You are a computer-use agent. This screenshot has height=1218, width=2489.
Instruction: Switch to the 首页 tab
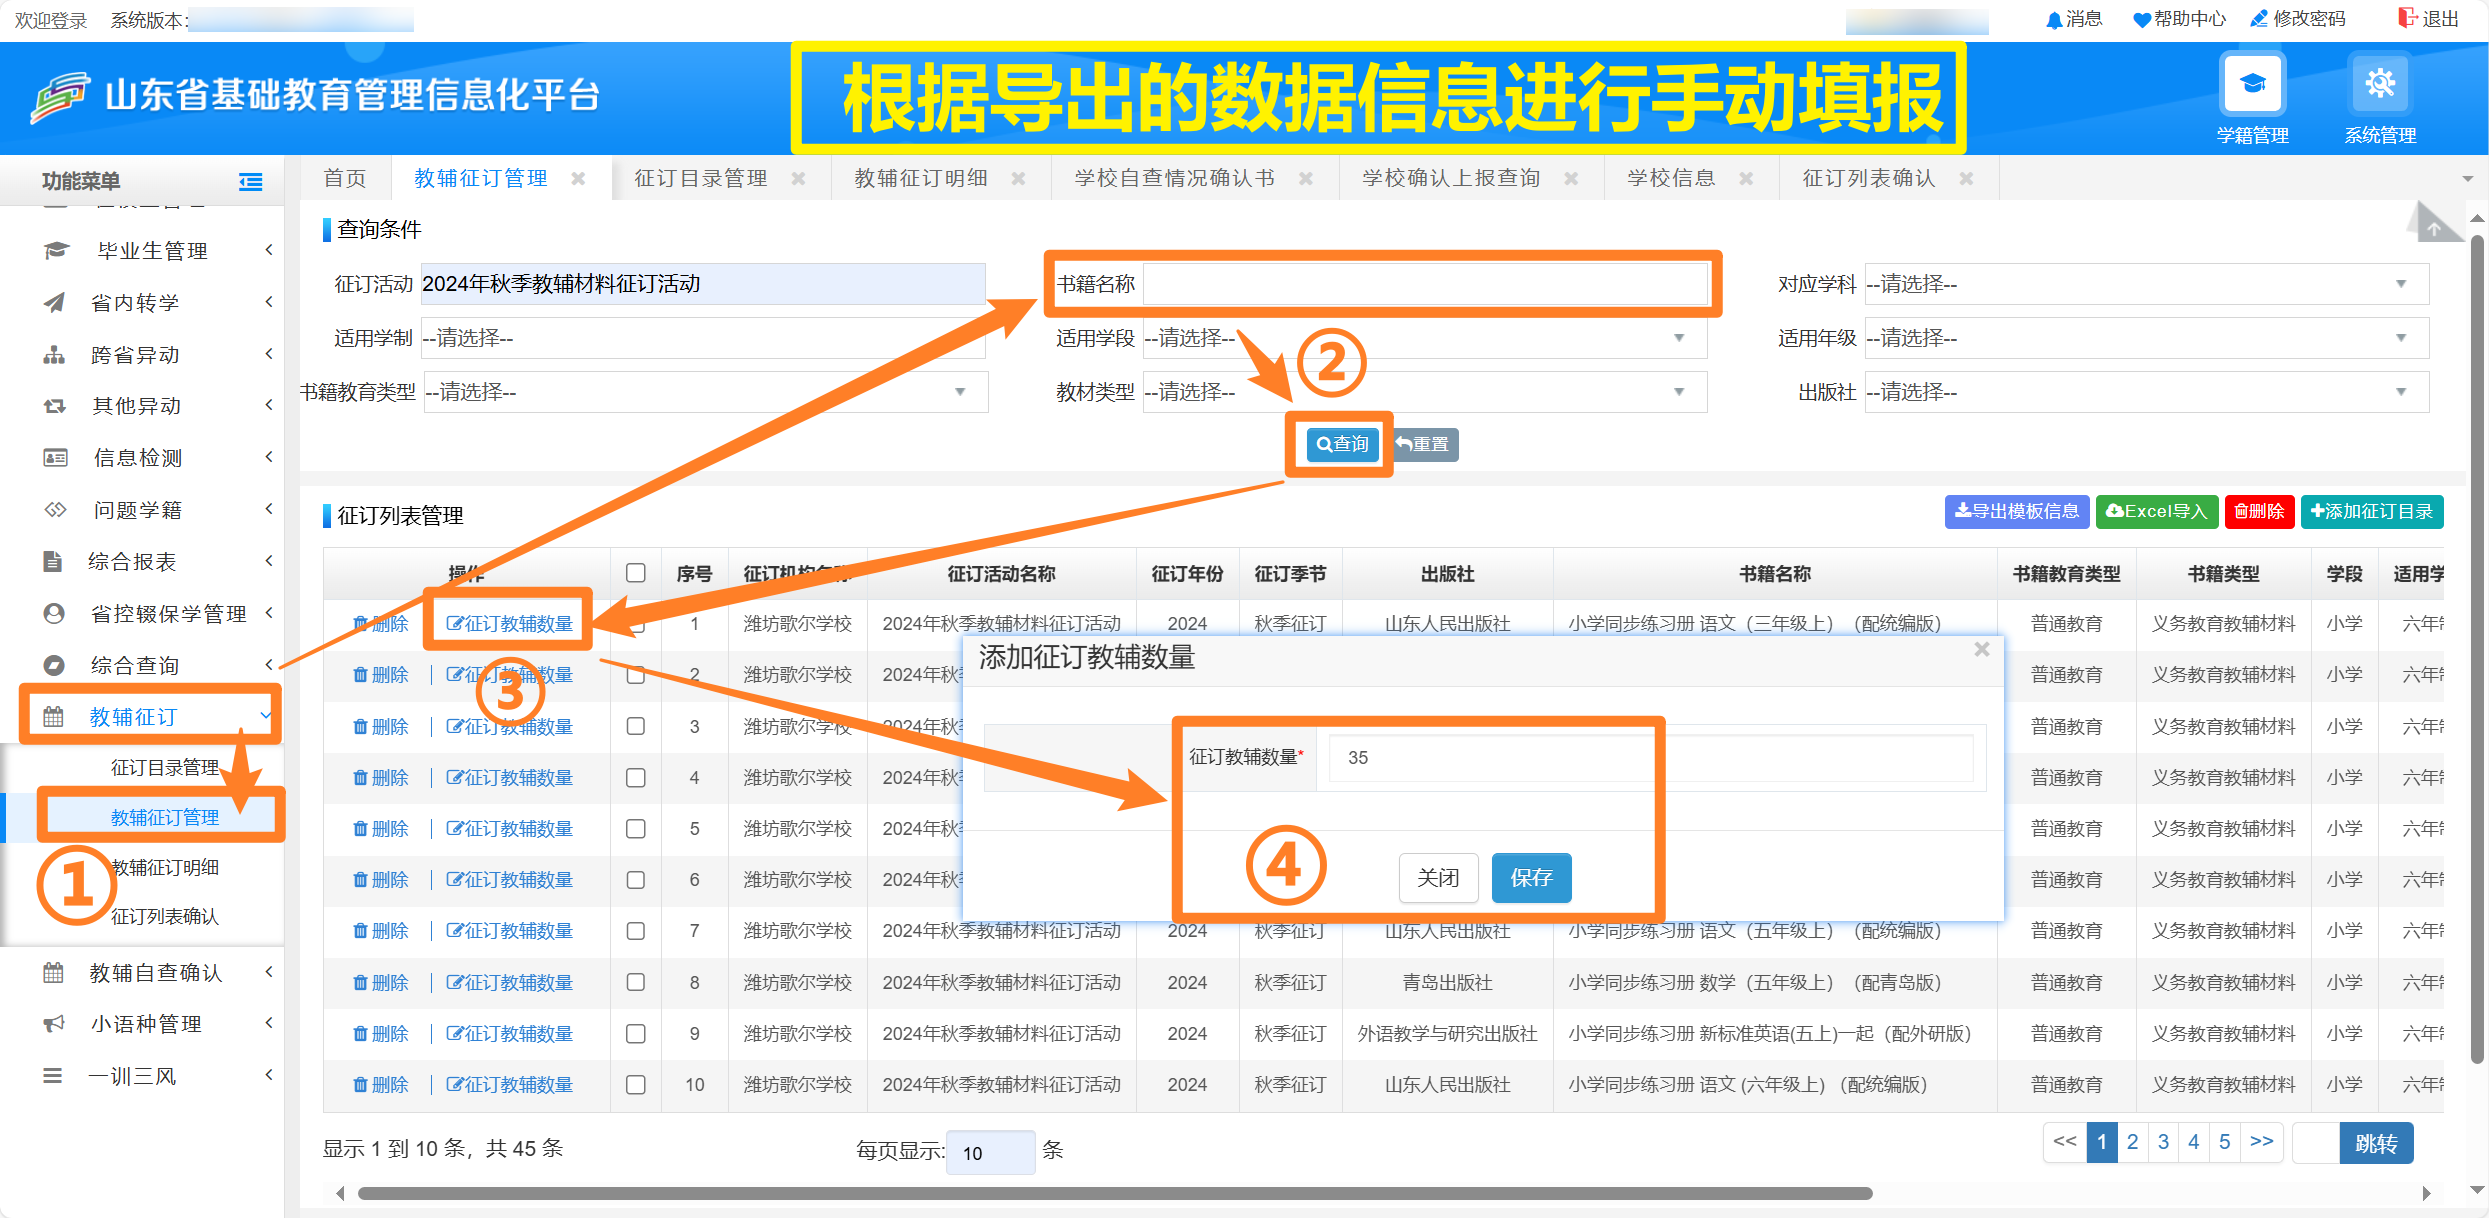(345, 179)
